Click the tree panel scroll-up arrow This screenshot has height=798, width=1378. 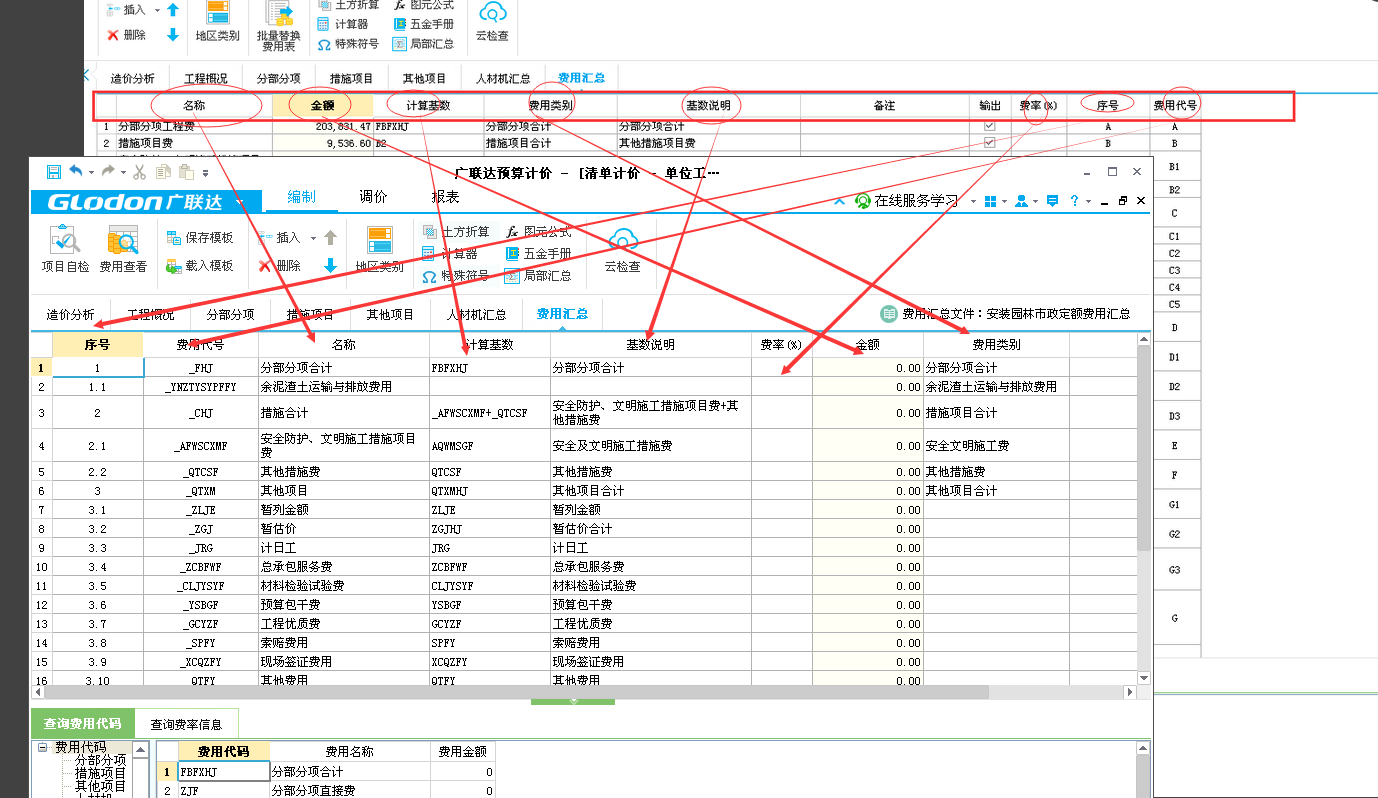[x=138, y=749]
